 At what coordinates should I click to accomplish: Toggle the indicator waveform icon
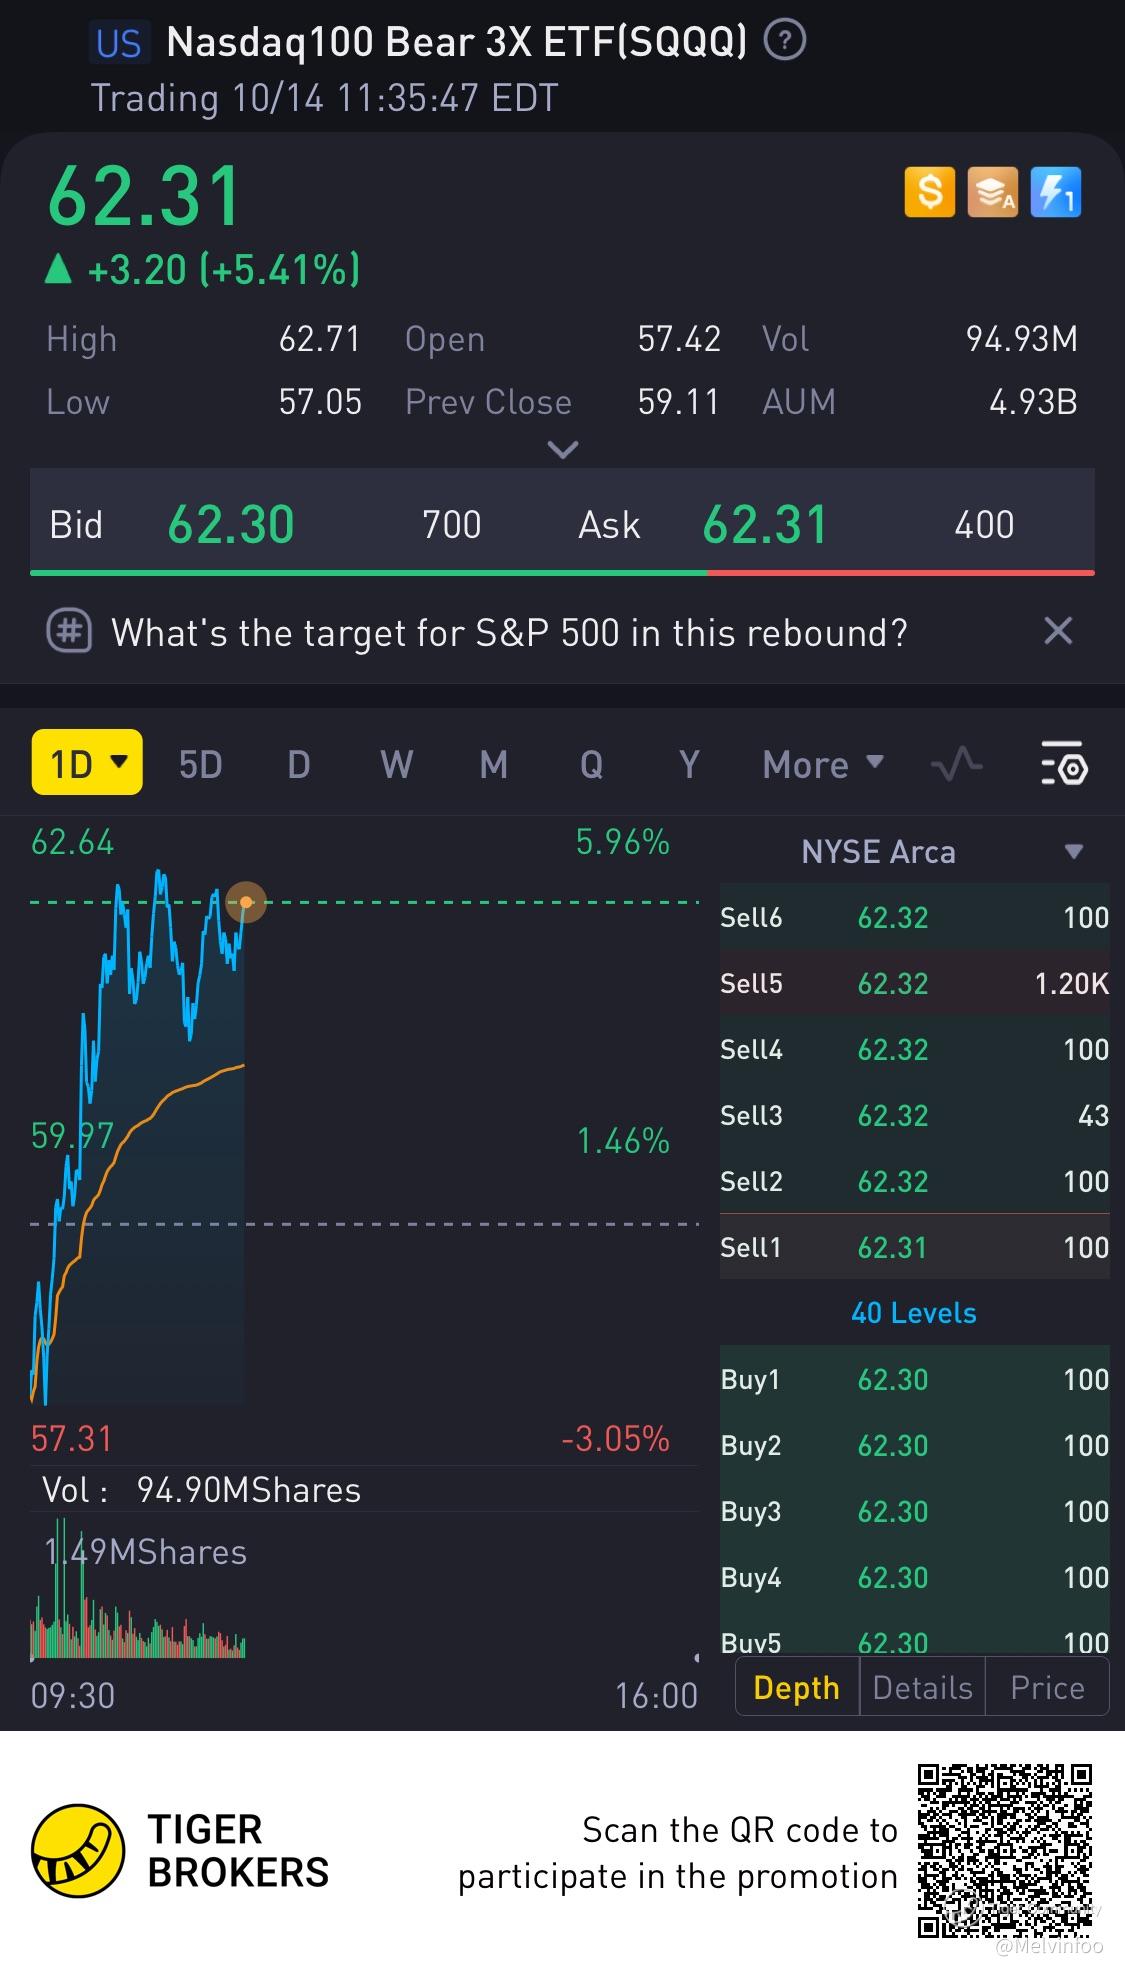[x=956, y=765]
